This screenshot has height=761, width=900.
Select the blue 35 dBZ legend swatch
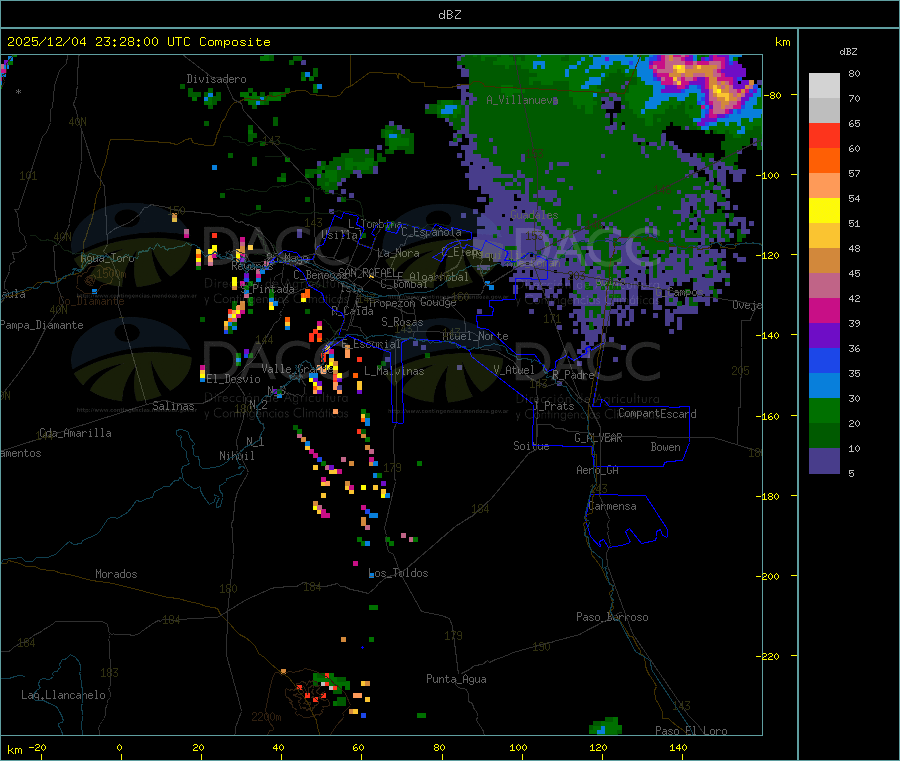click(x=824, y=360)
